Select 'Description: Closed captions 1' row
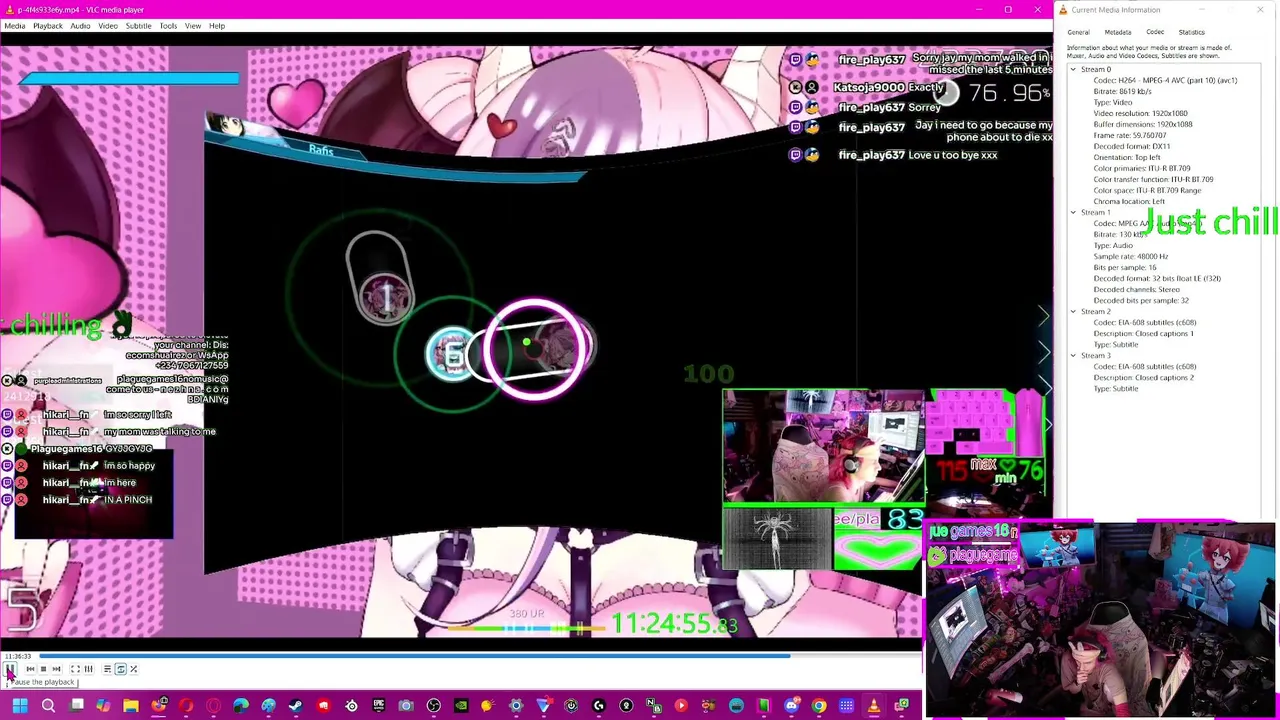1280x720 pixels. (x=1143, y=333)
